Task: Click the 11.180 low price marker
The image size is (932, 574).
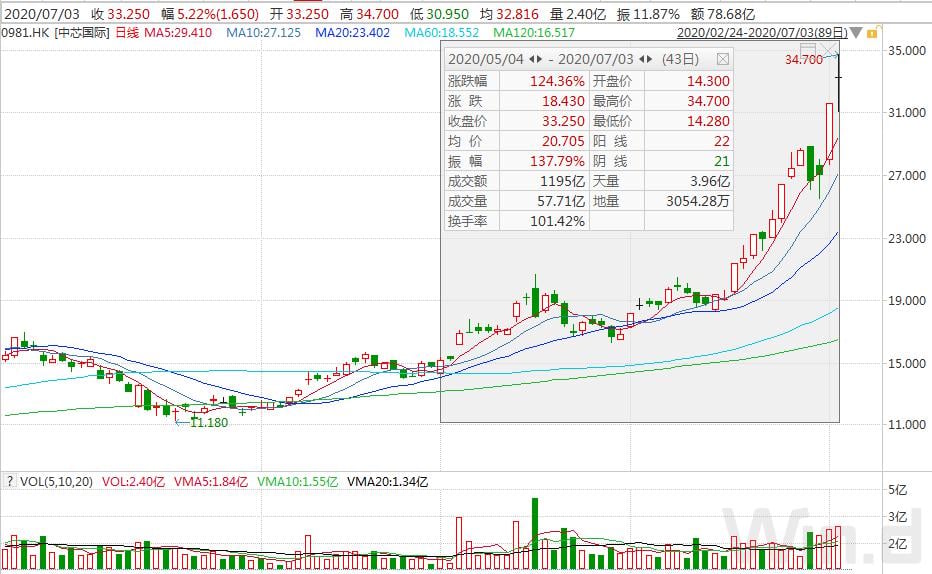Action: point(209,422)
